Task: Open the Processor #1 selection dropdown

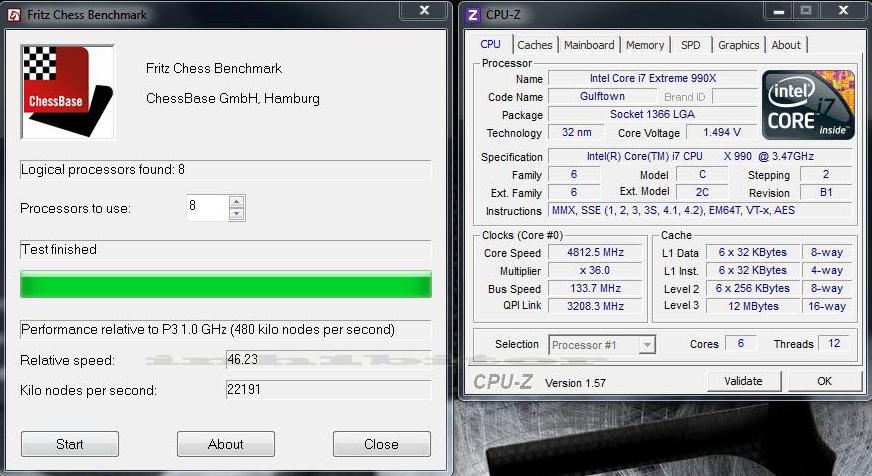Action: [603, 345]
